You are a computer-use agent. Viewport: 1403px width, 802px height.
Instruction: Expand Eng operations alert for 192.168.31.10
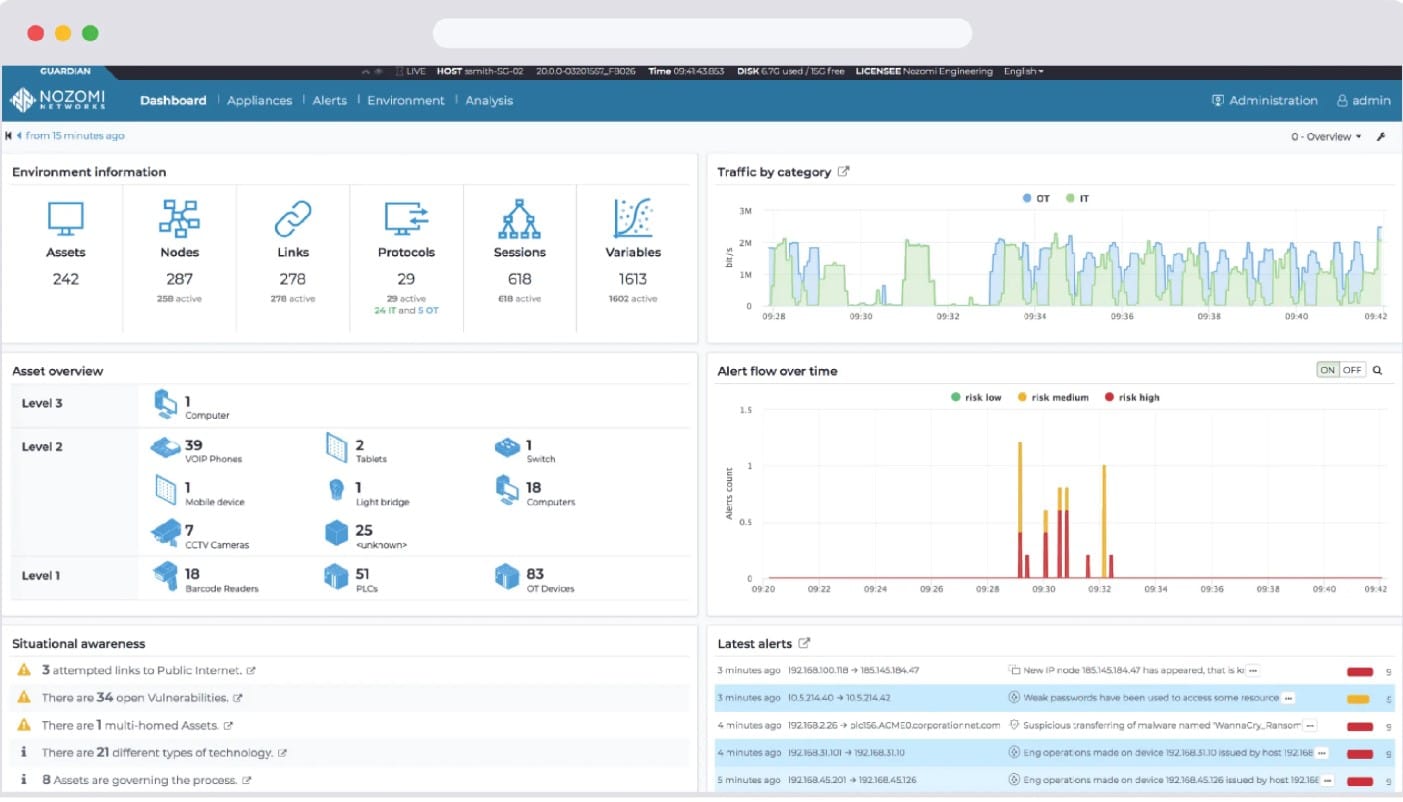[1322, 753]
